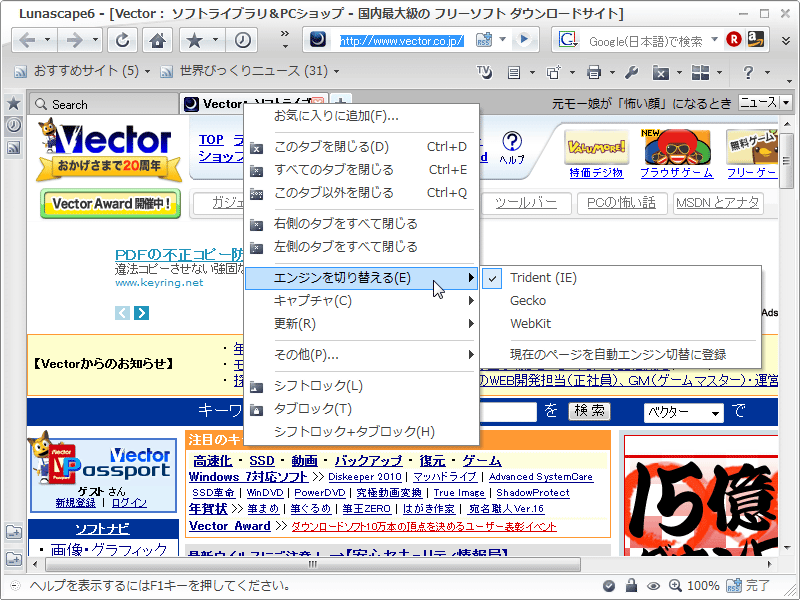This screenshot has height=600, width=800.
Task: Reload the page with the refresh icon
Action: click(122, 40)
